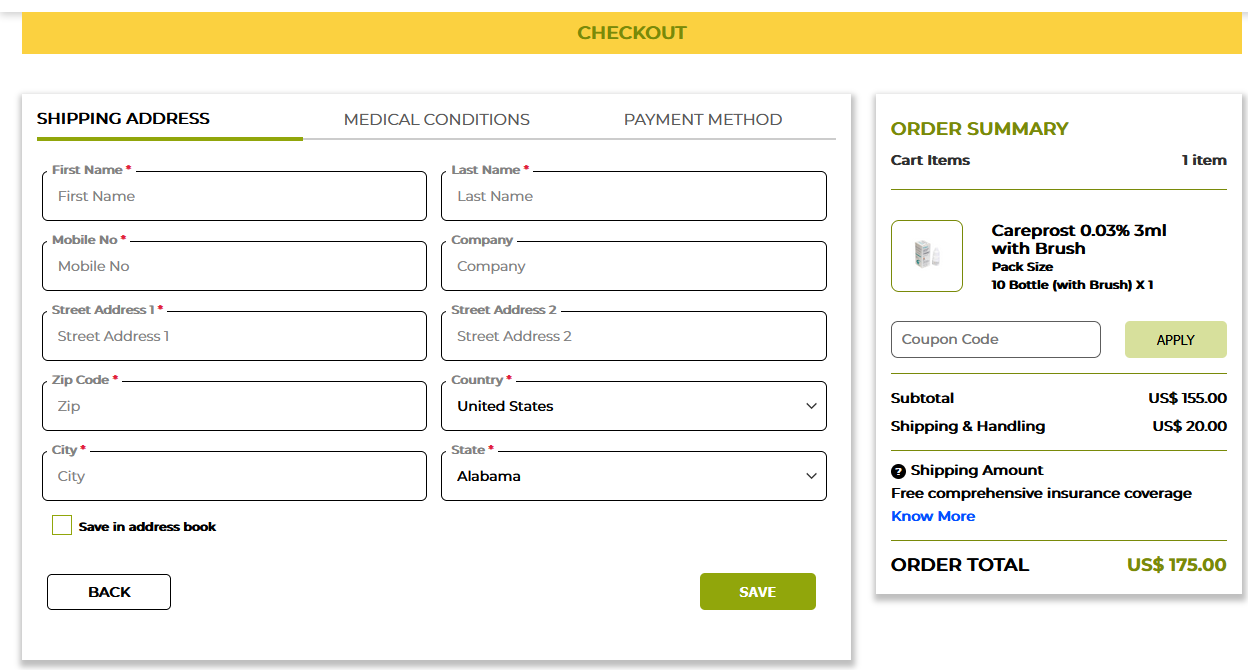This screenshot has width=1248, height=670.
Task: Focus the First Name input field
Action: [234, 197]
